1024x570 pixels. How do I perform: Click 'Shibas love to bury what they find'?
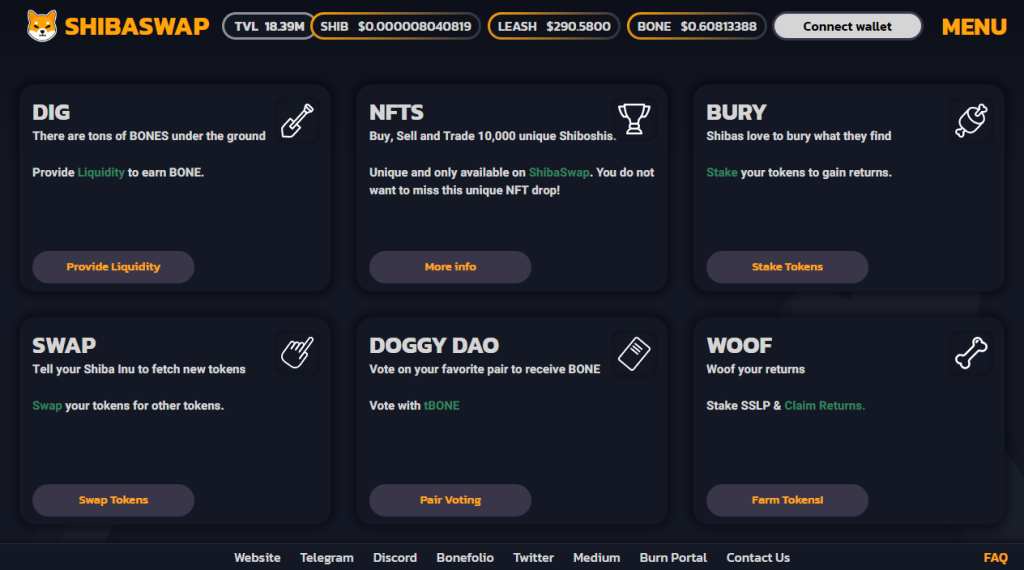click(x=799, y=136)
